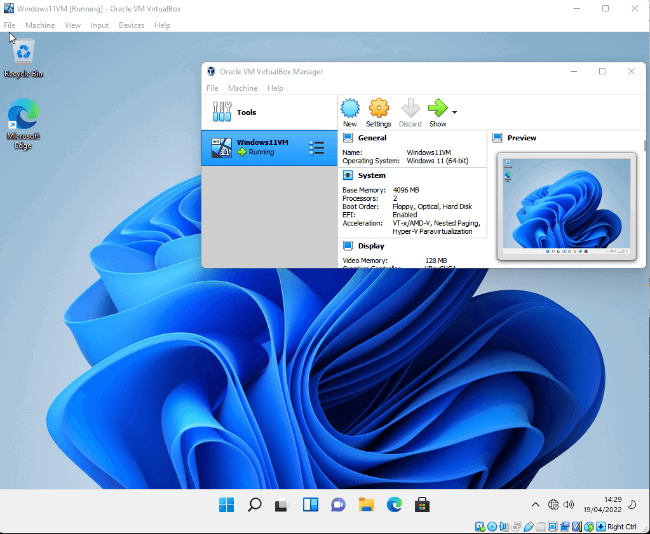Screen dimensions: 650x534
Task: Click the Preview section heading
Action: point(521,138)
